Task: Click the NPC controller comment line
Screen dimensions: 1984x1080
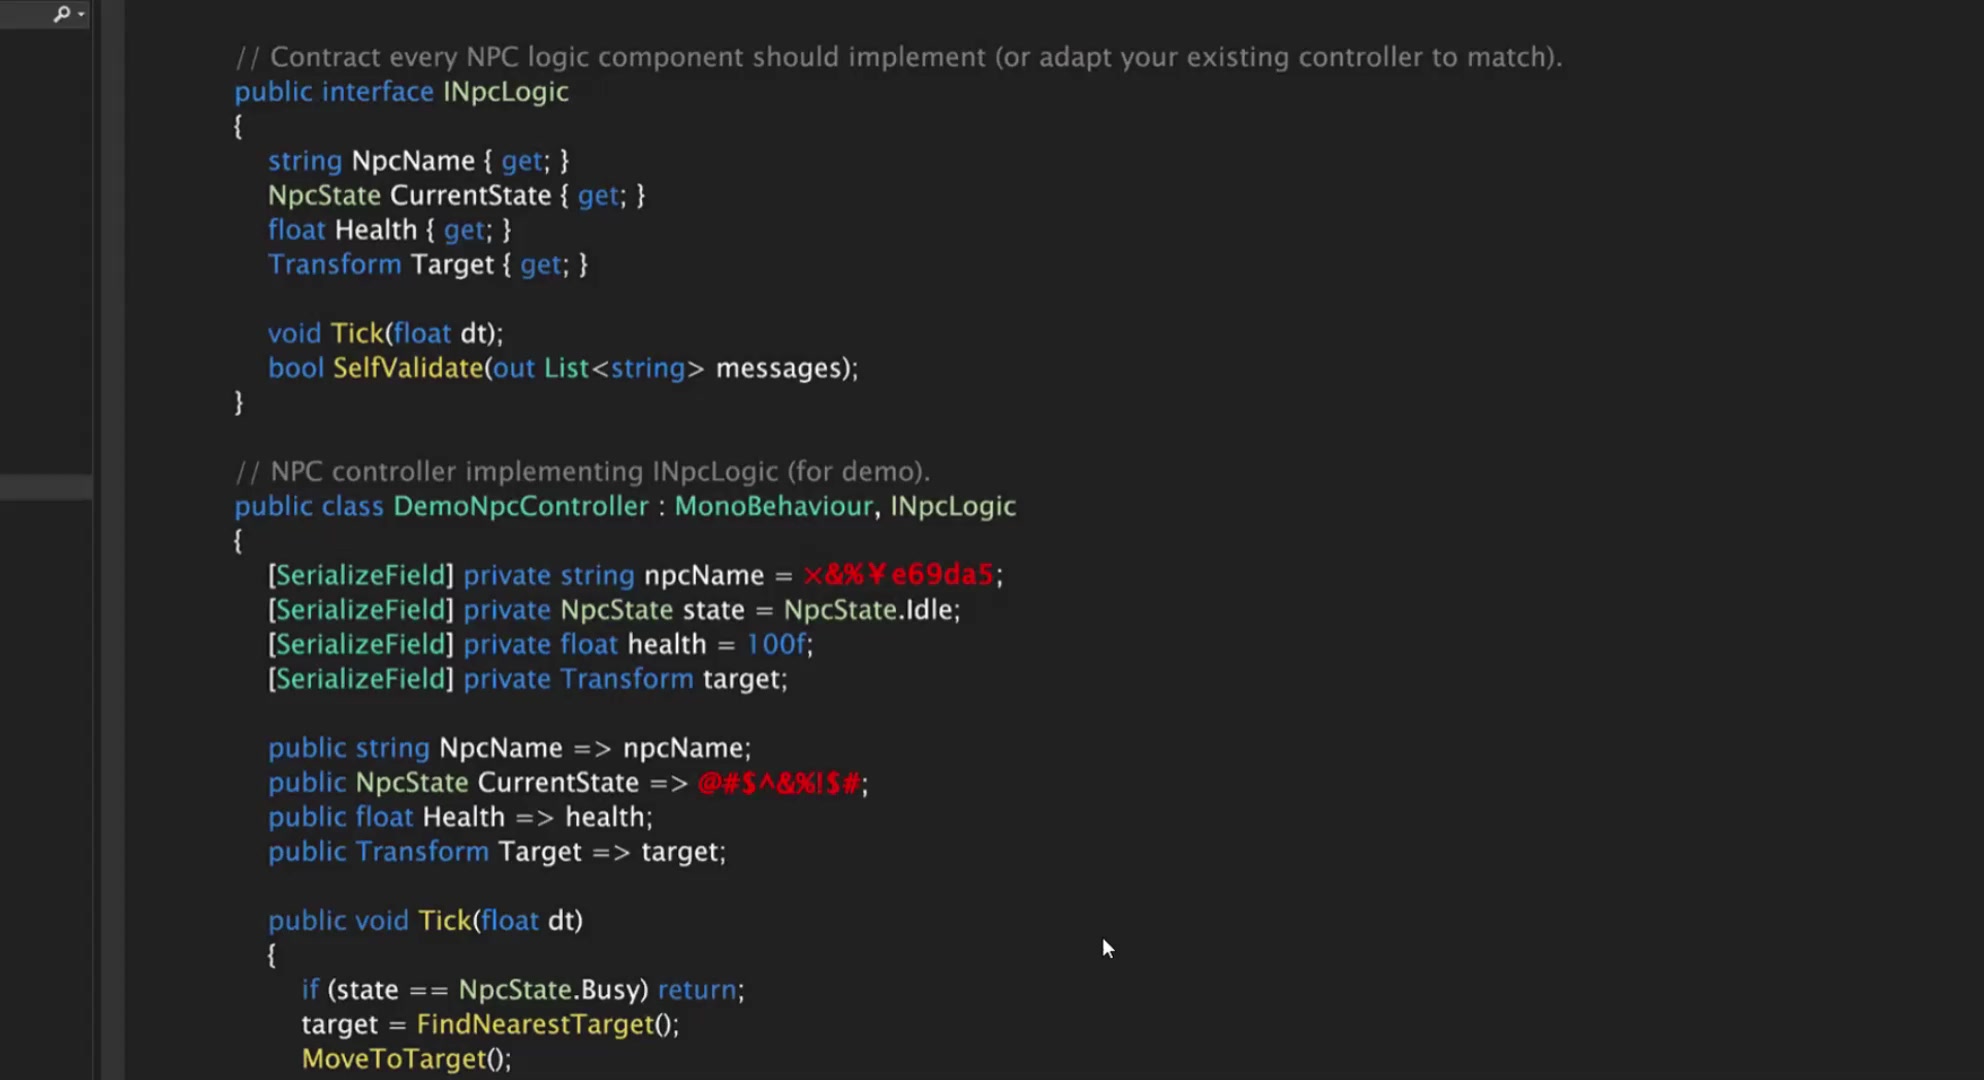Action: pyautogui.click(x=582, y=471)
